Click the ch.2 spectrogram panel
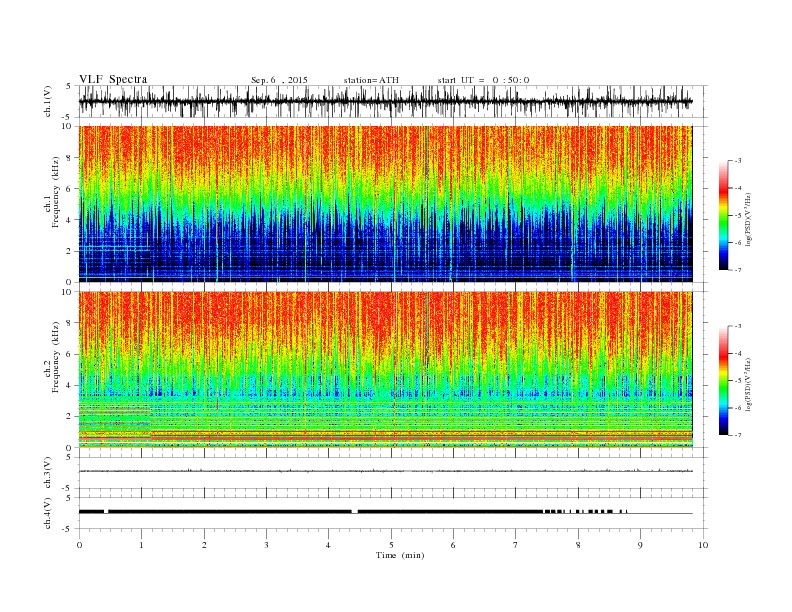Viewport: 792px width, 612px height. [385, 370]
